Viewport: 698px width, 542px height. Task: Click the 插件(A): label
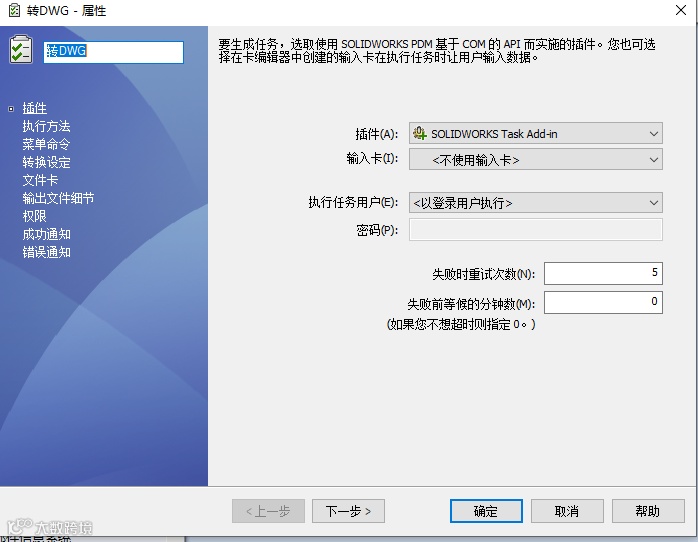click(x=377, y=134)
